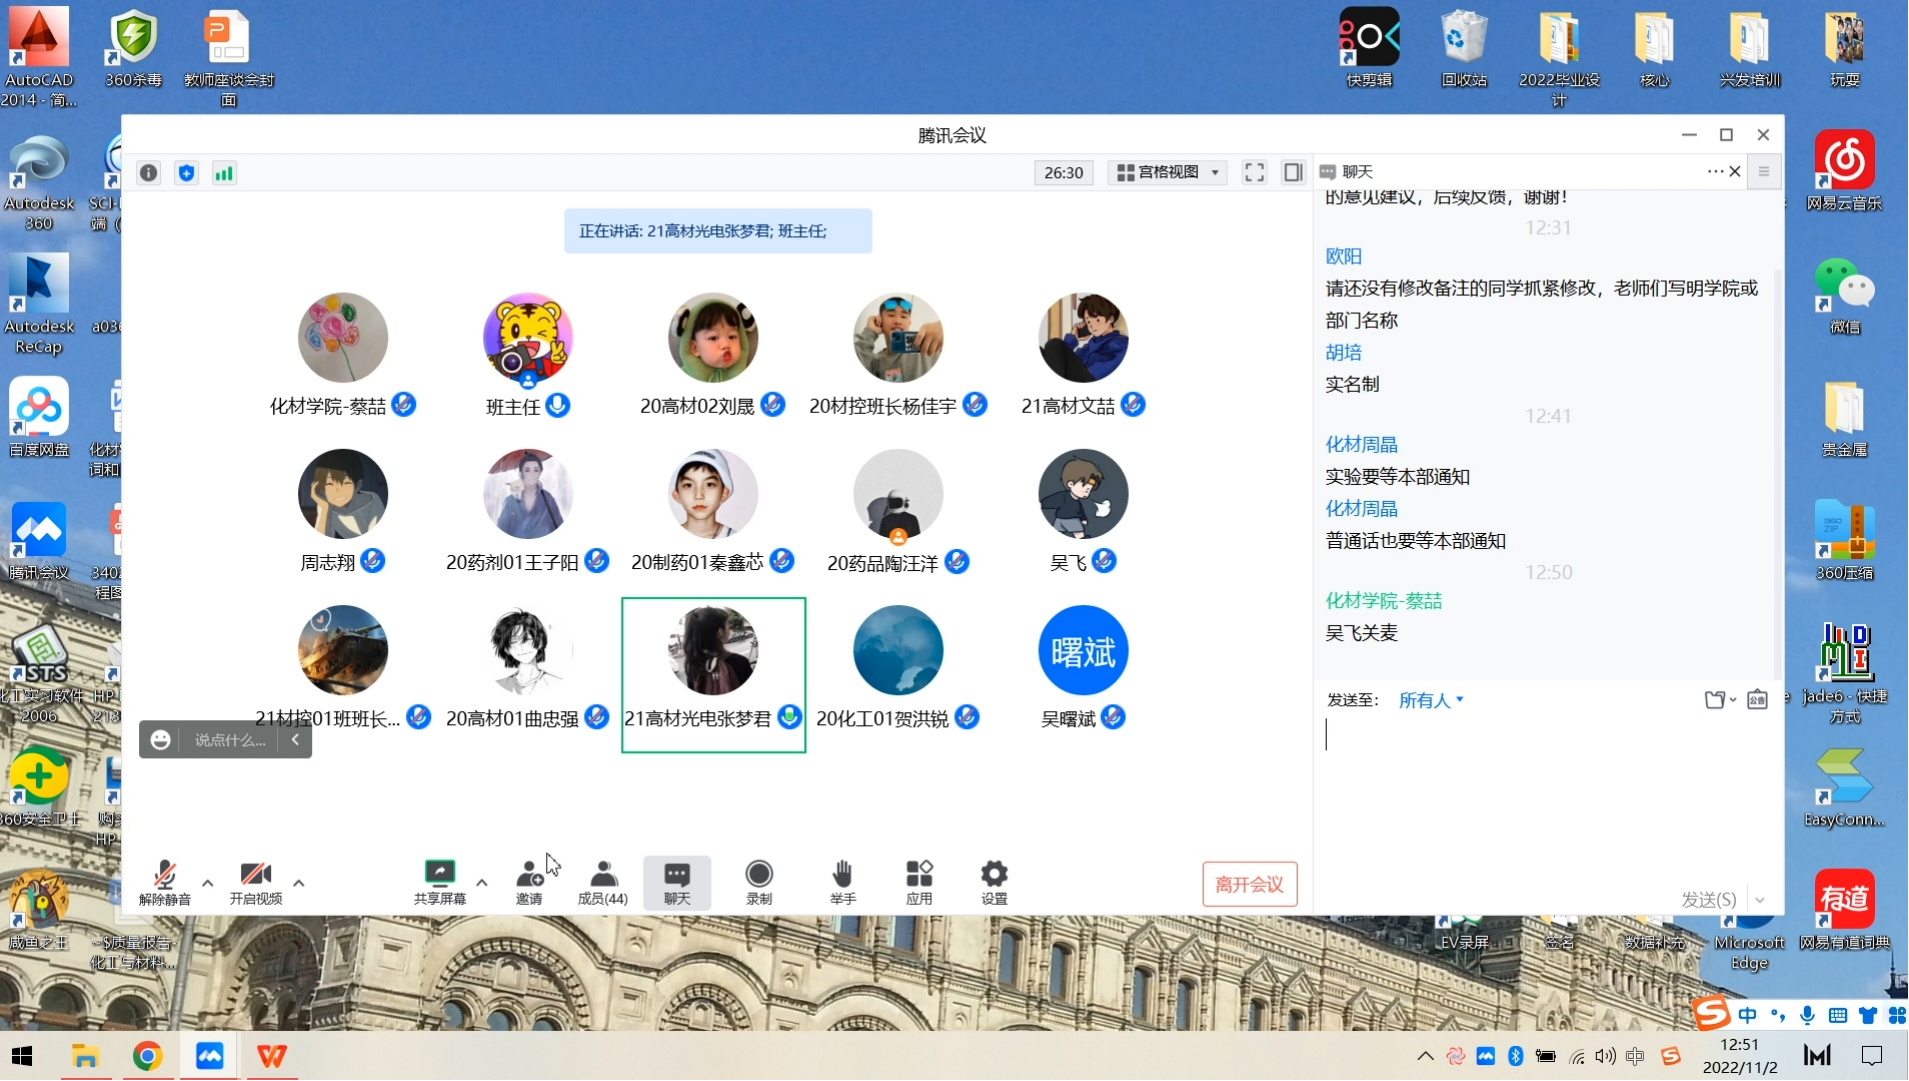The height and width of the screenshot is (1081, 1909).
Task: Check network signal status icon
Action: (224, 173)
